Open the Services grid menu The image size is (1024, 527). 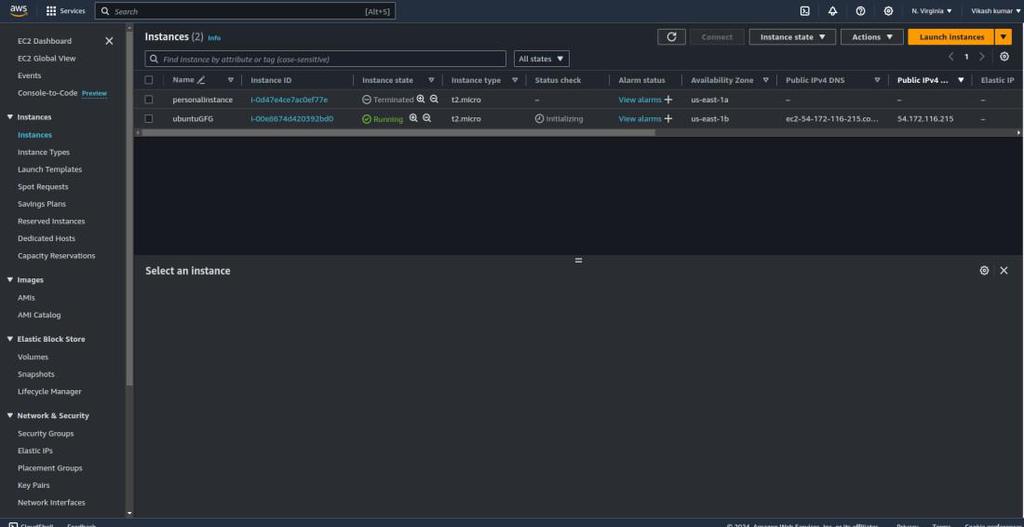(65, 11)
